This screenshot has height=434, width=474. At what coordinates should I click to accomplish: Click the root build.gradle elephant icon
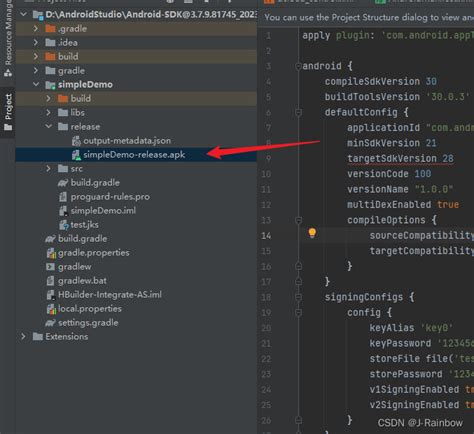50,239
